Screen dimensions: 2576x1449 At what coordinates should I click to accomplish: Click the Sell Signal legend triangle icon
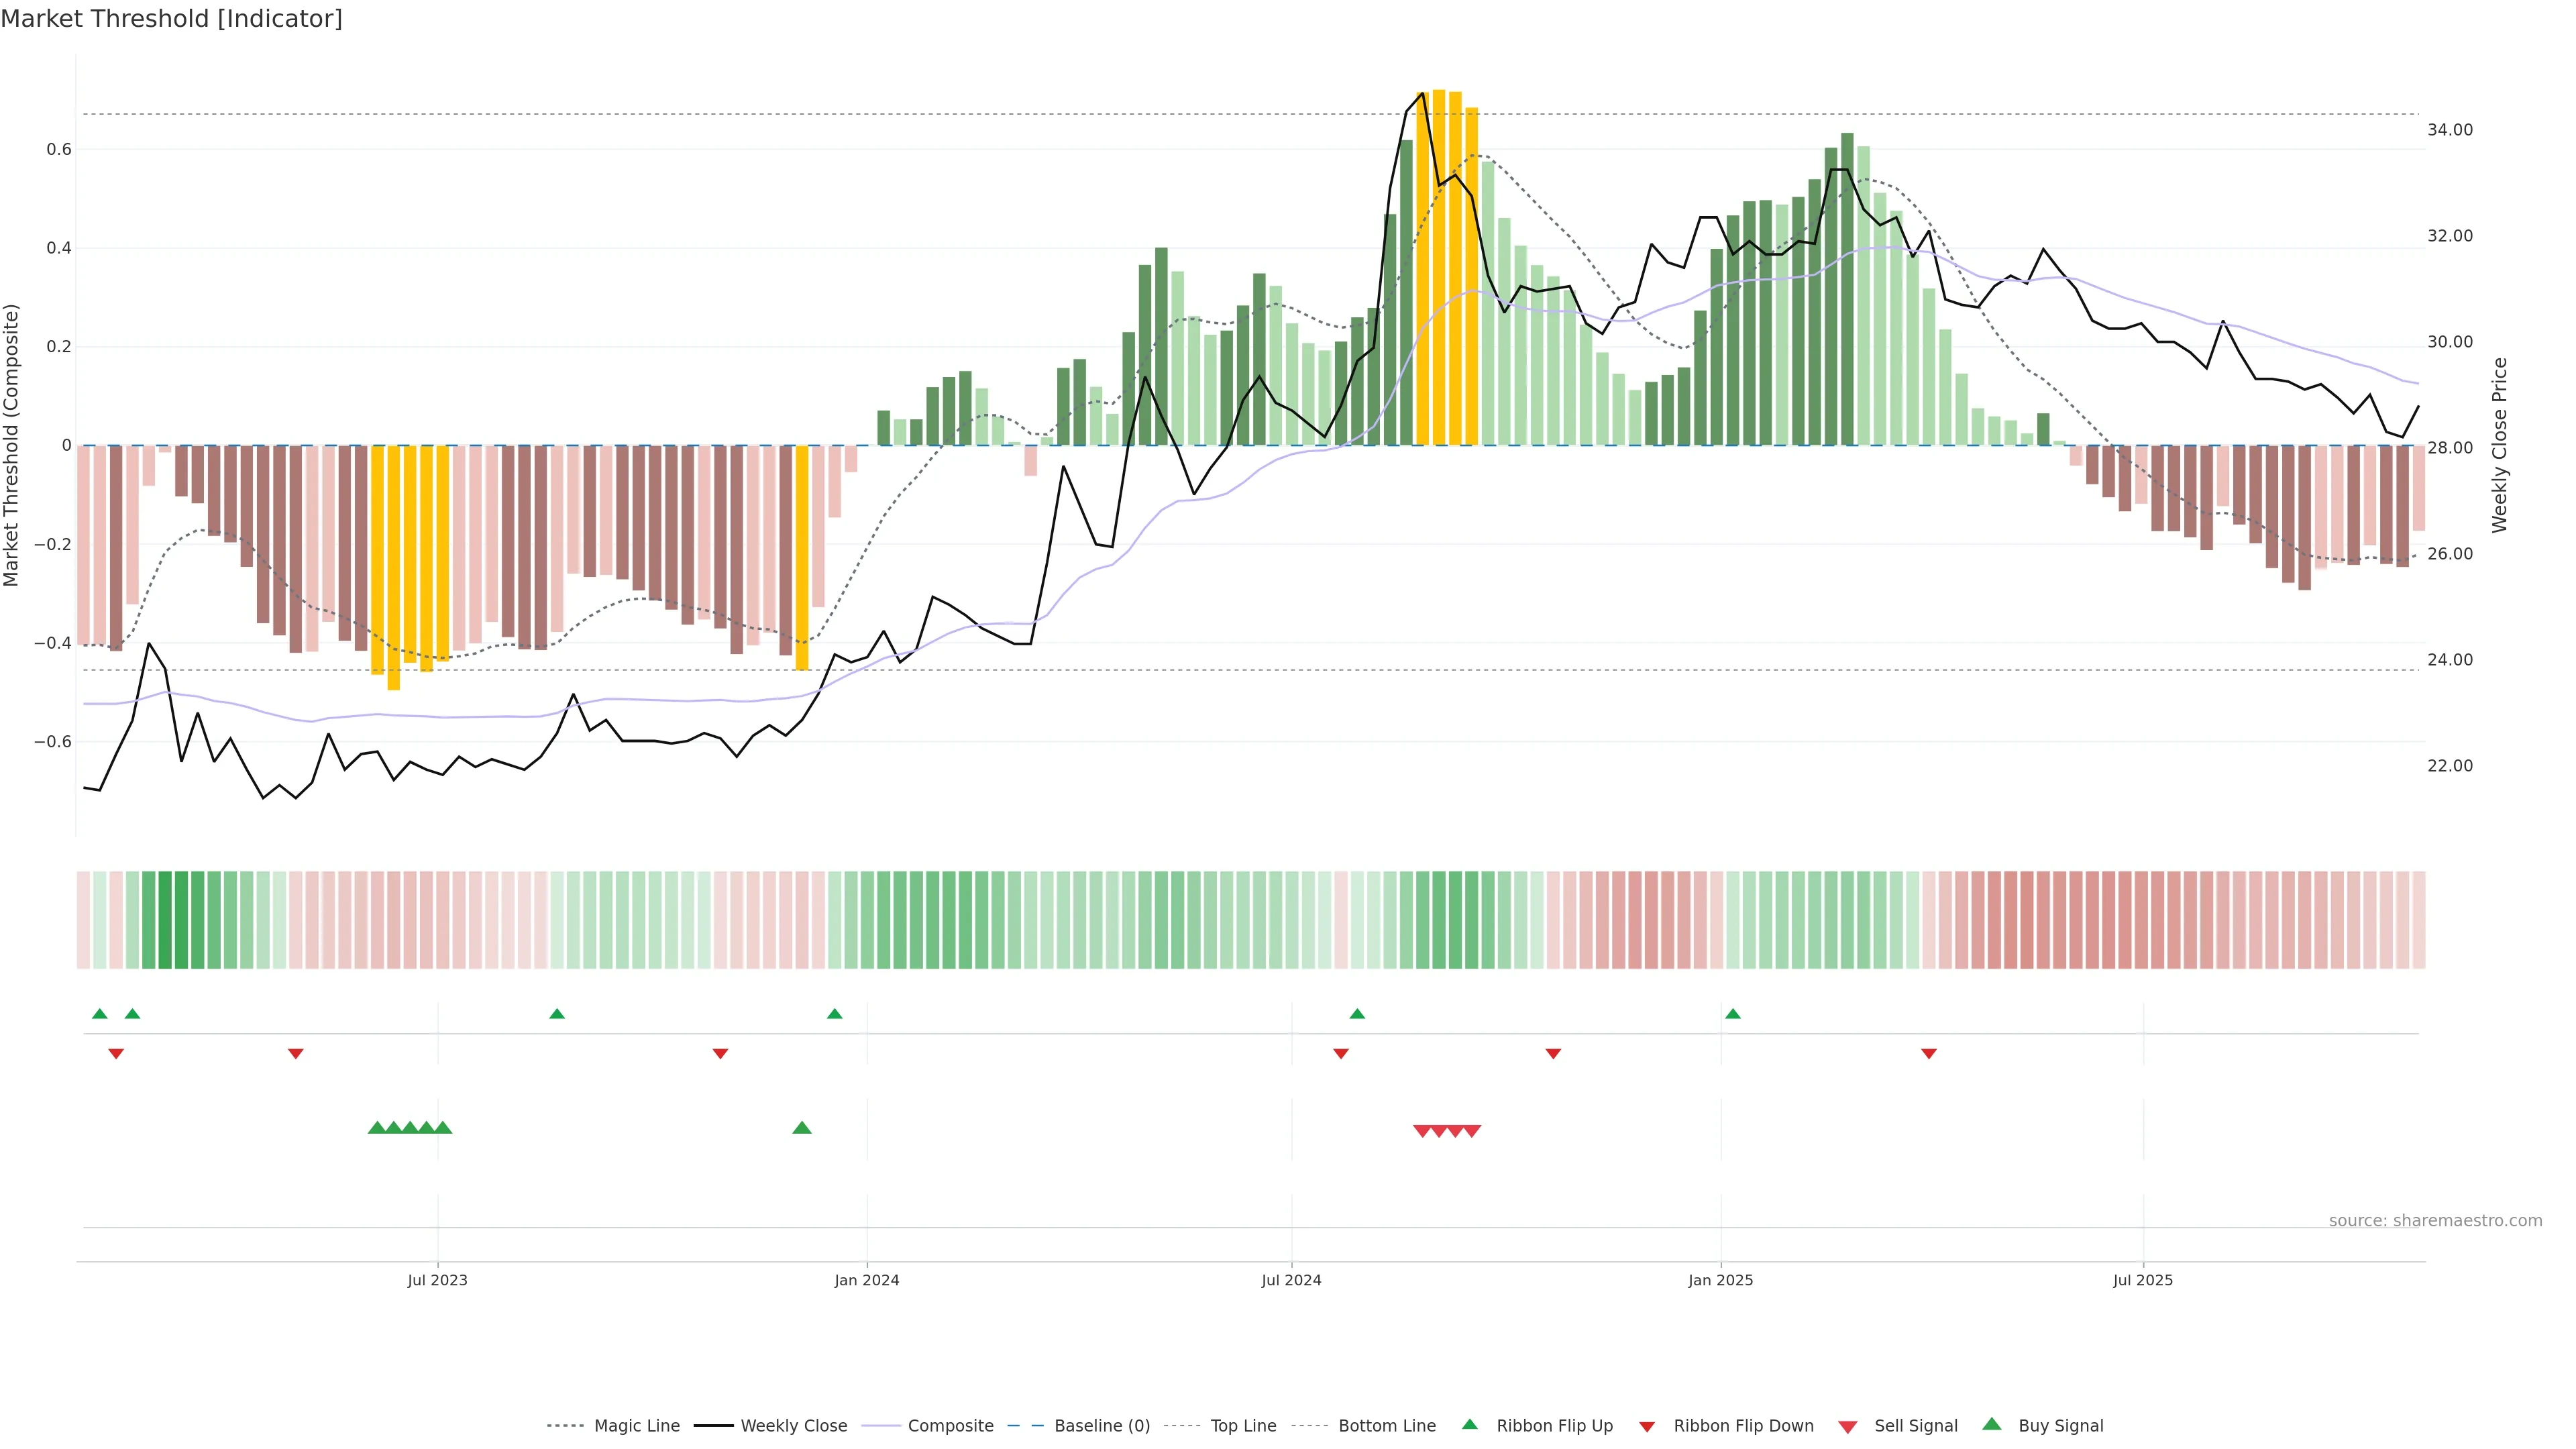[x=1847, y=1427]
